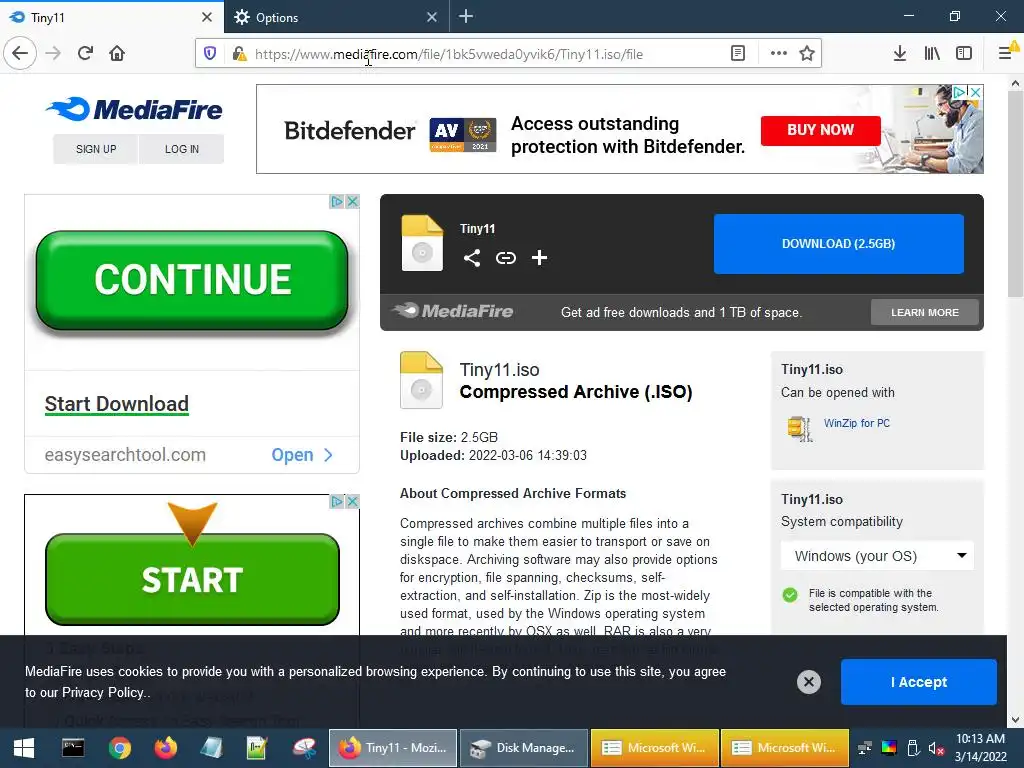The height and width of the screenshot is (768, 1024).
Task: Click the plus icon under Tiny11
Action: [x=539, y=258]
